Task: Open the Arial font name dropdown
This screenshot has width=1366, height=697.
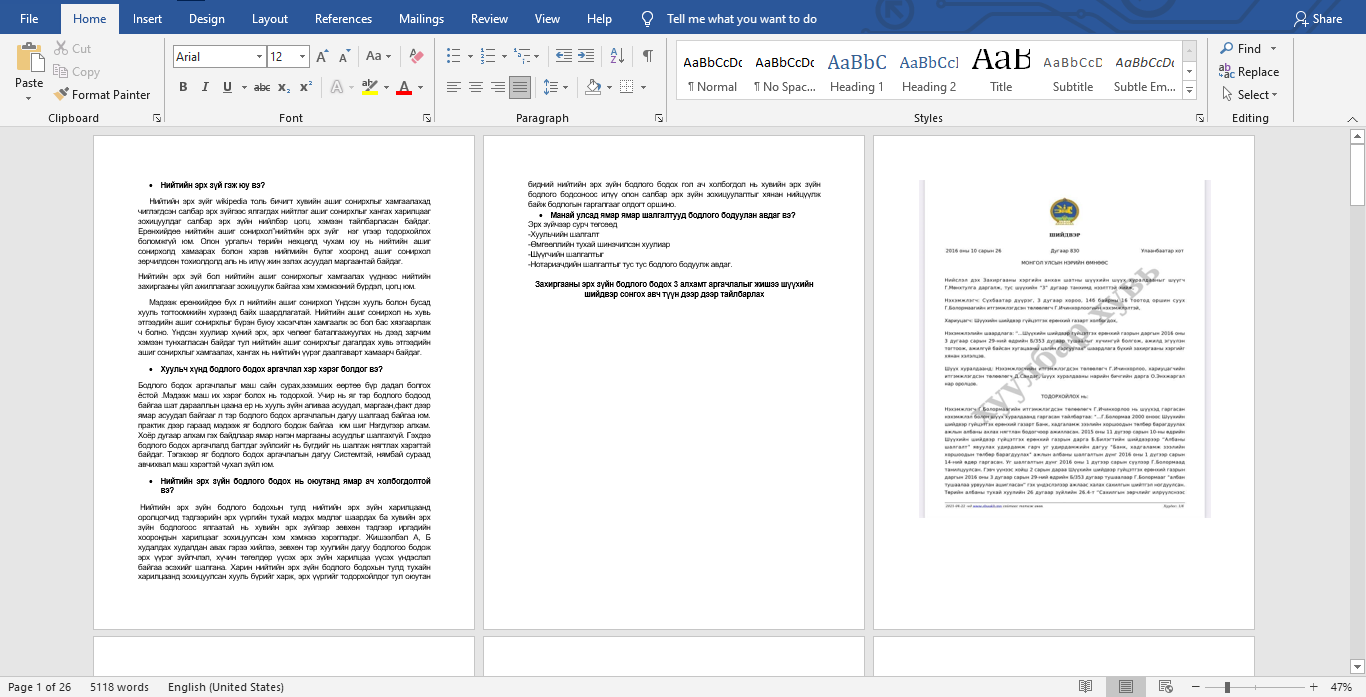Action: (260, 57)
